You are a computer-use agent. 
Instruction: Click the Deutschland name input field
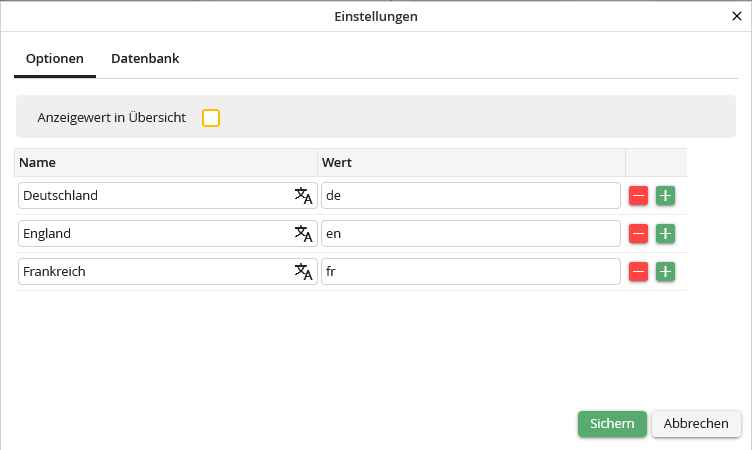[x=150, y=196]
